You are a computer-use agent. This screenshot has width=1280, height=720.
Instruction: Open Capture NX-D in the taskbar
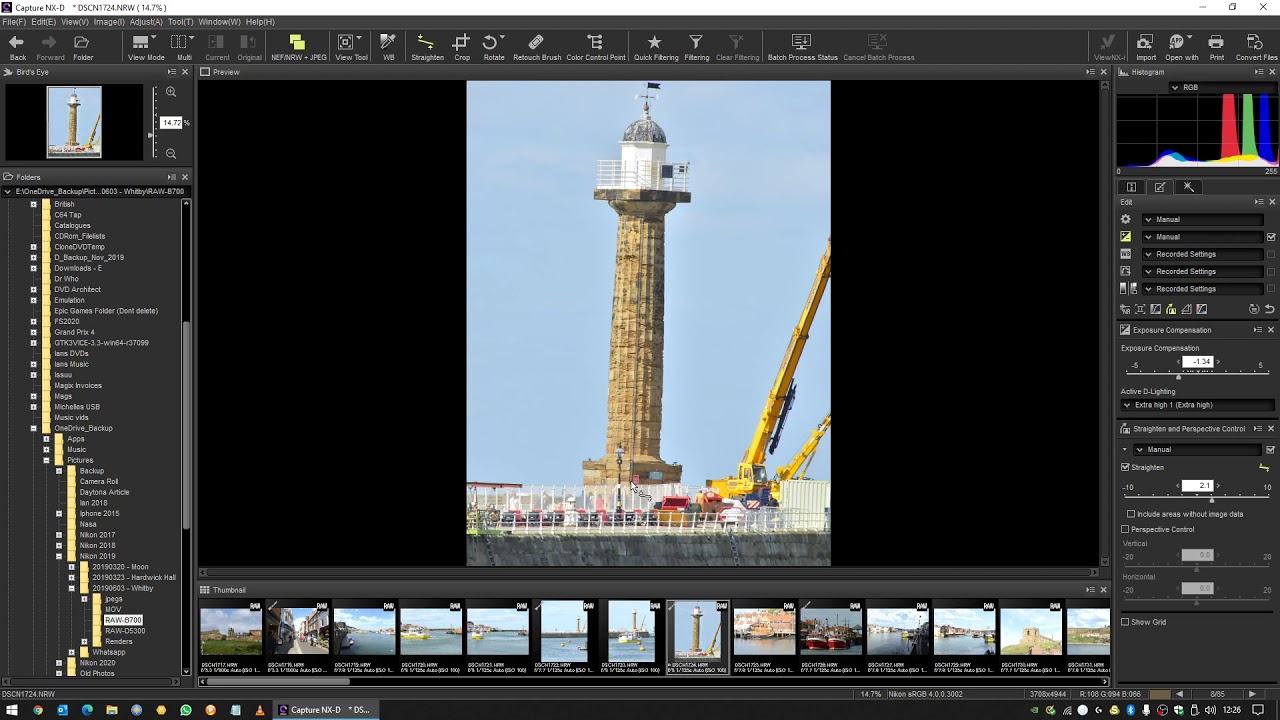[324, 710]
